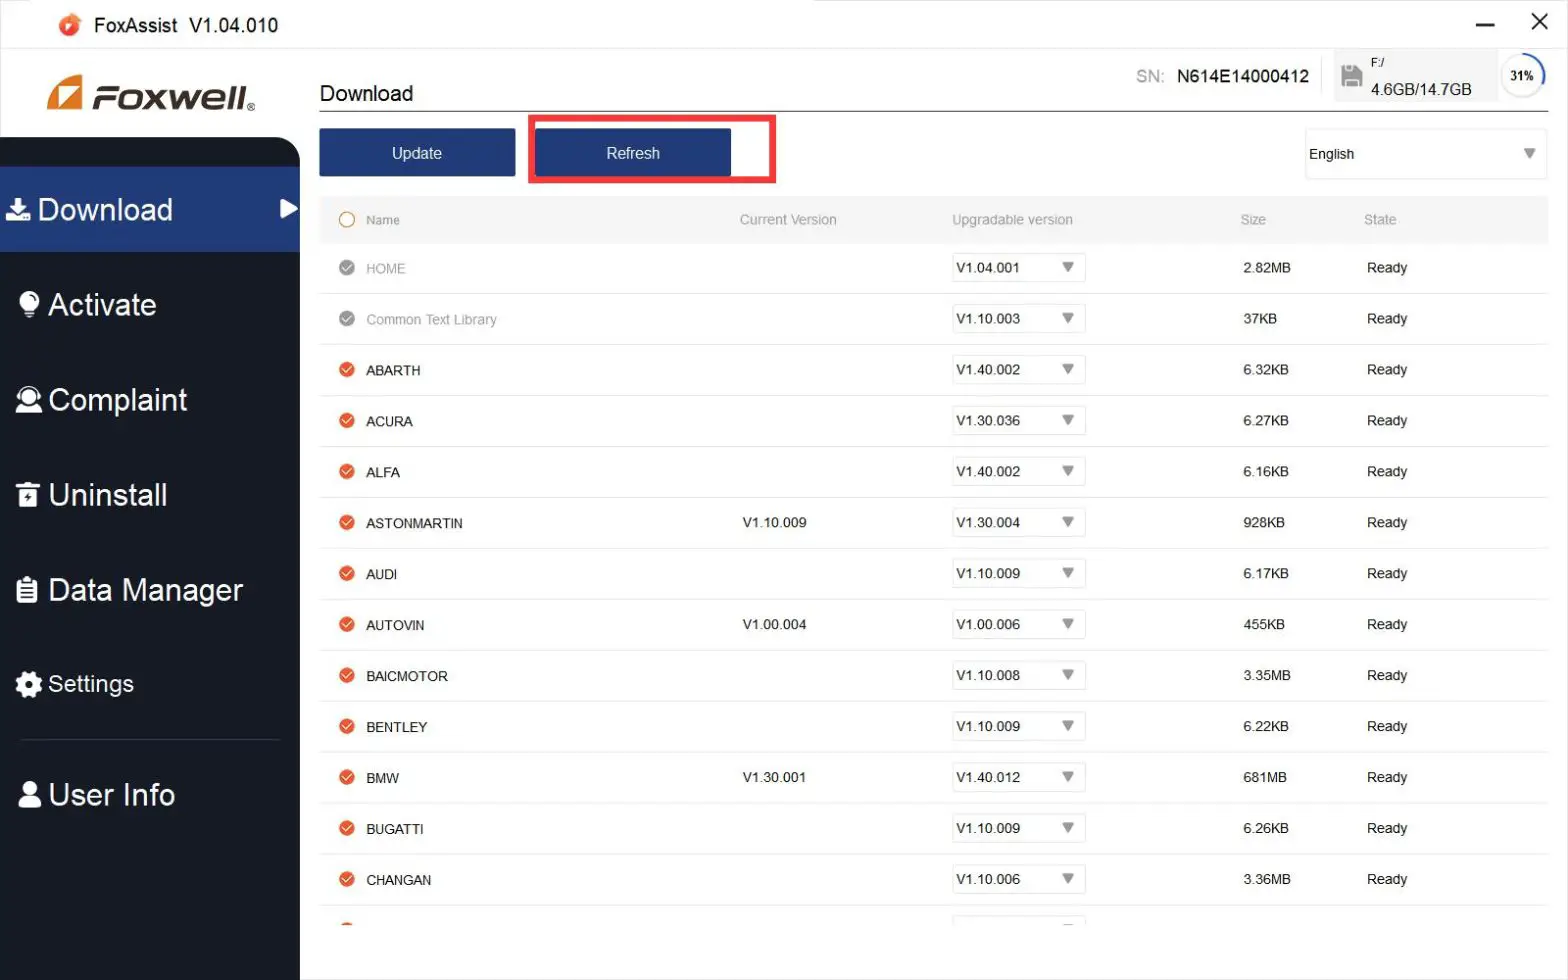Click the AUDI name in the list

(x=382, y=574)
